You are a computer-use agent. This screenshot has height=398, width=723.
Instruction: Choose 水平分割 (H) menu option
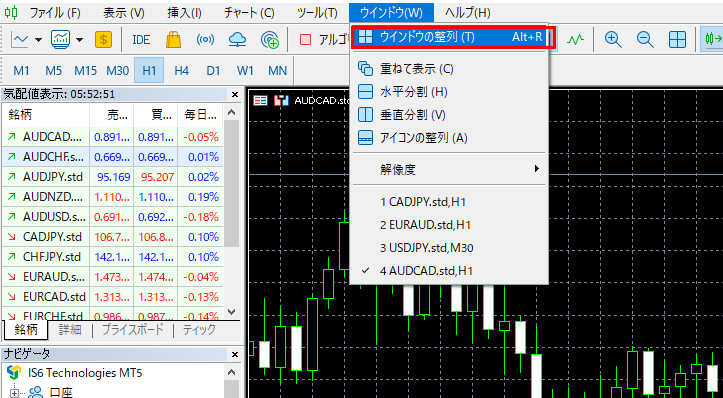coord(450,92)
